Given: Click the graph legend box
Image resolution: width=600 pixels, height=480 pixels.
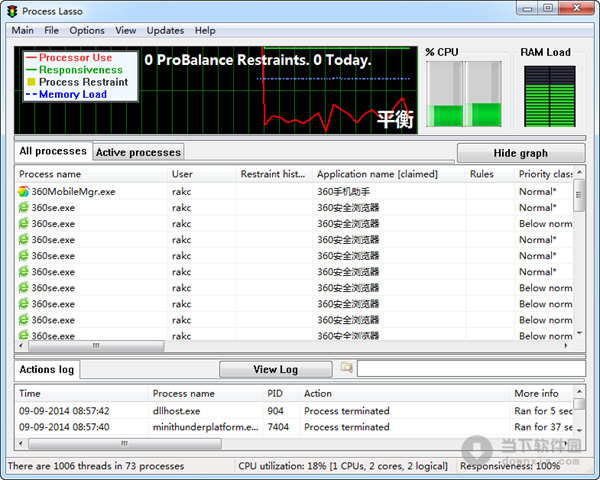Looking at the screenshot, I should pyautogui.click(x=80, y=76).
